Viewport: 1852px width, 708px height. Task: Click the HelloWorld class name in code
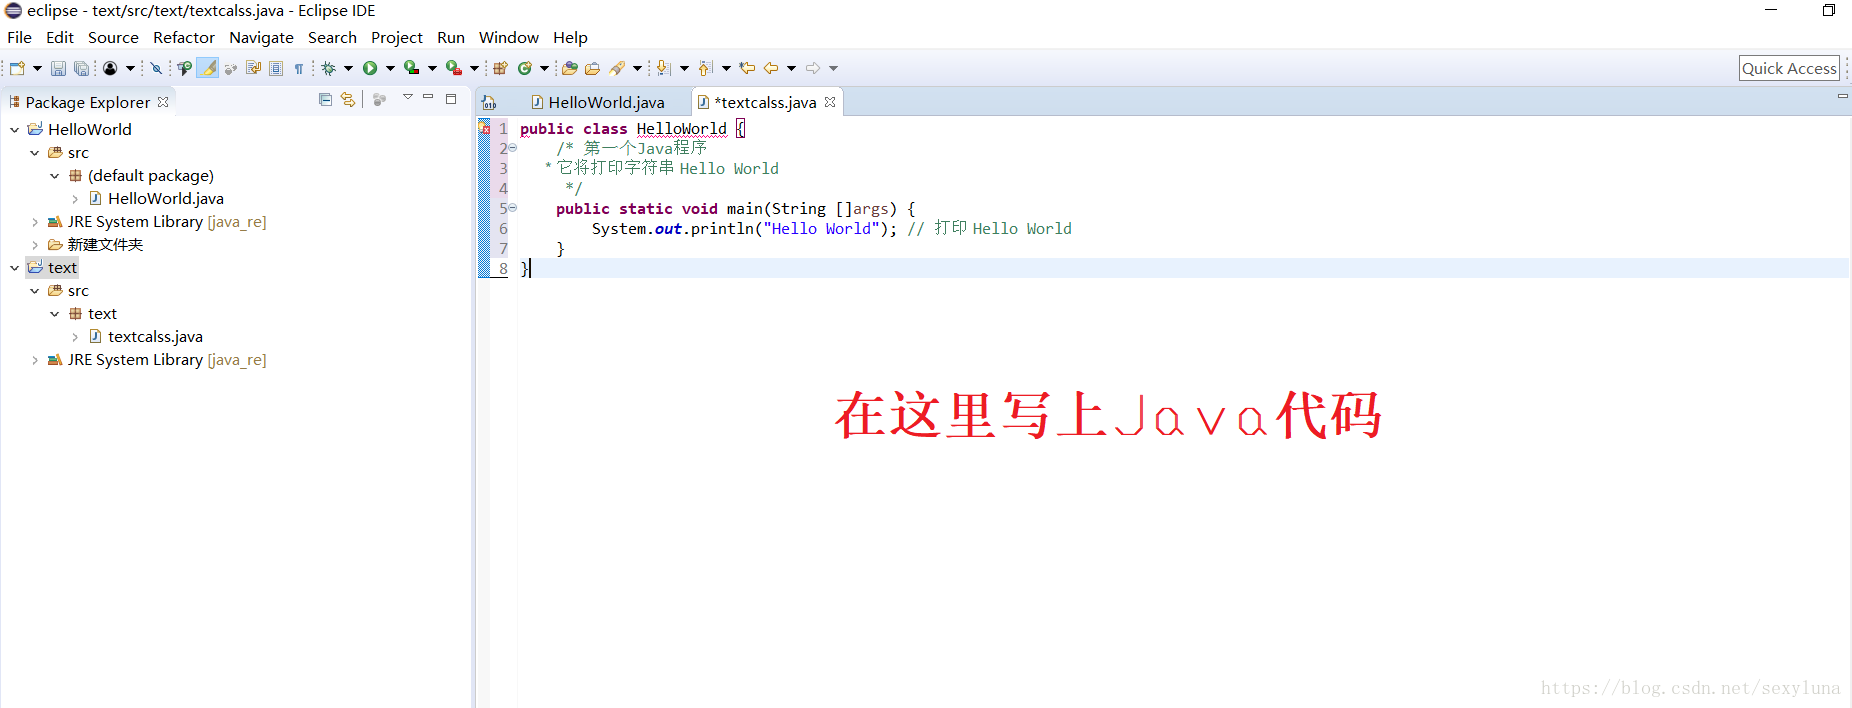tap(682, 129)
